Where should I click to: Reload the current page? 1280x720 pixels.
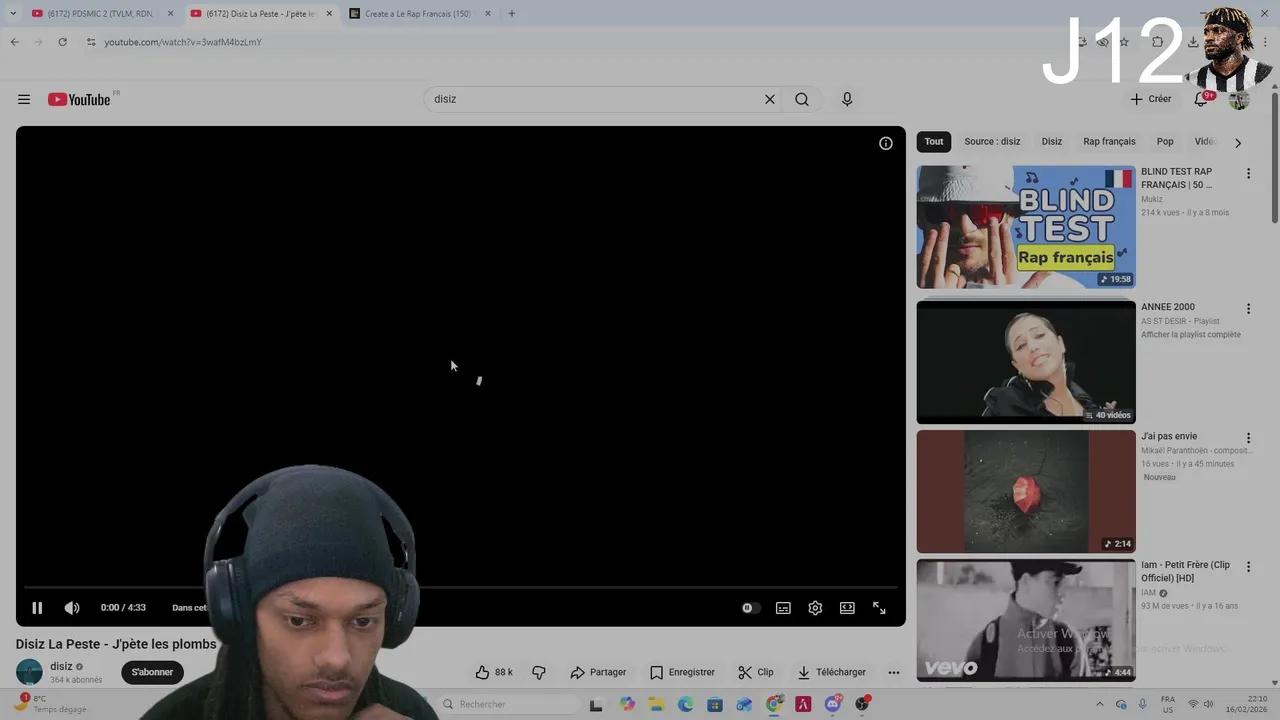(x=62, y=42)
